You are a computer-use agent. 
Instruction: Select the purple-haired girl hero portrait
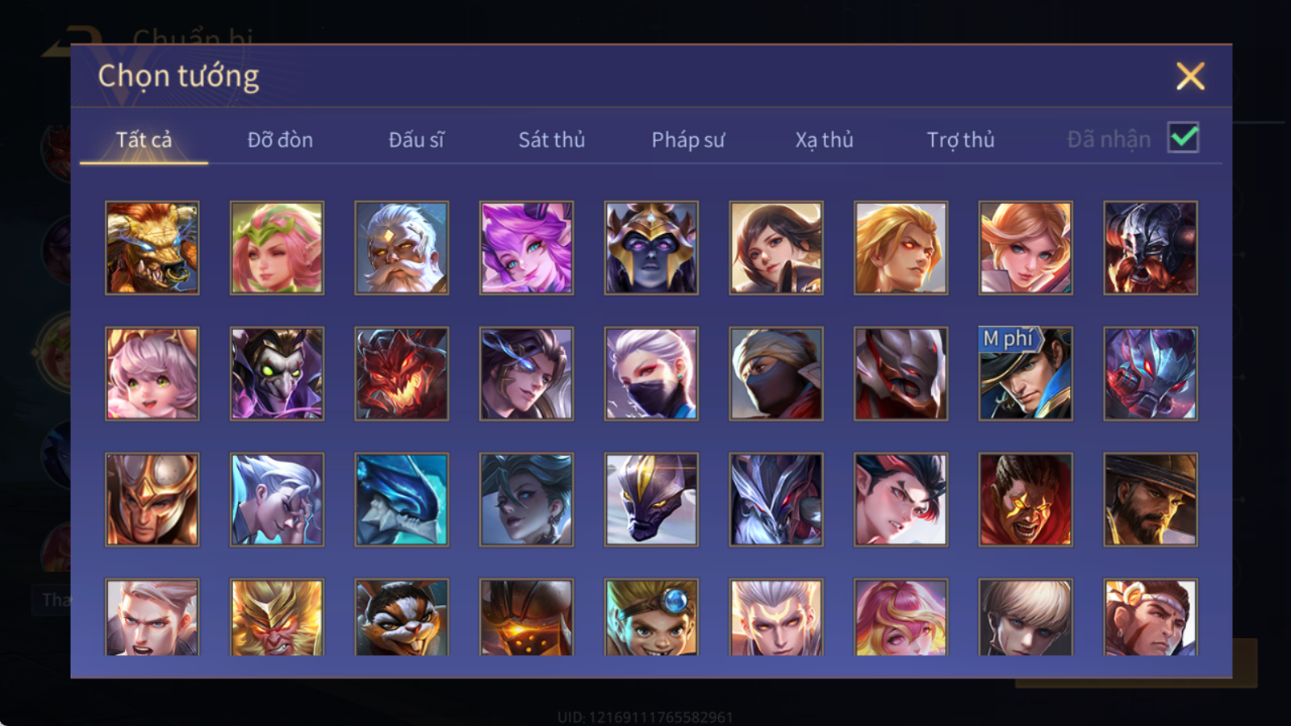(526, 248)
